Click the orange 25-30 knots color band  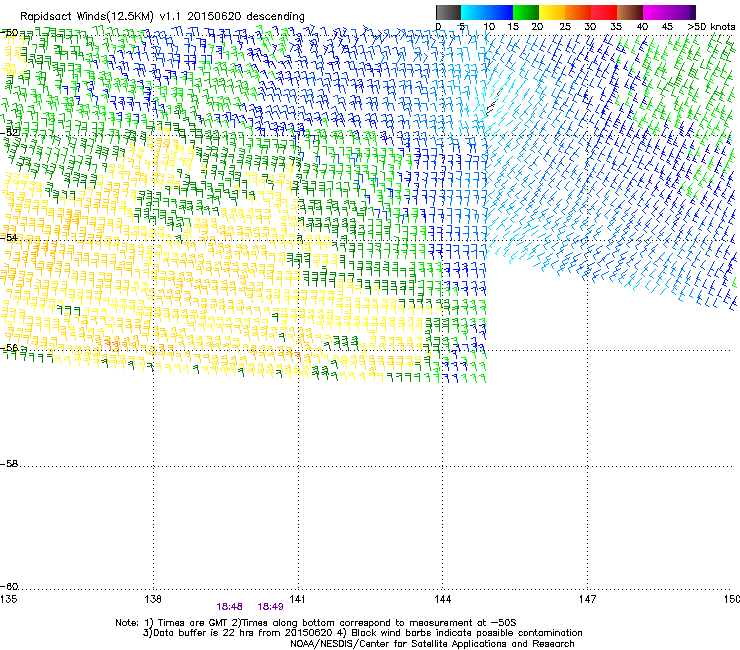click(x=578, y=12)
